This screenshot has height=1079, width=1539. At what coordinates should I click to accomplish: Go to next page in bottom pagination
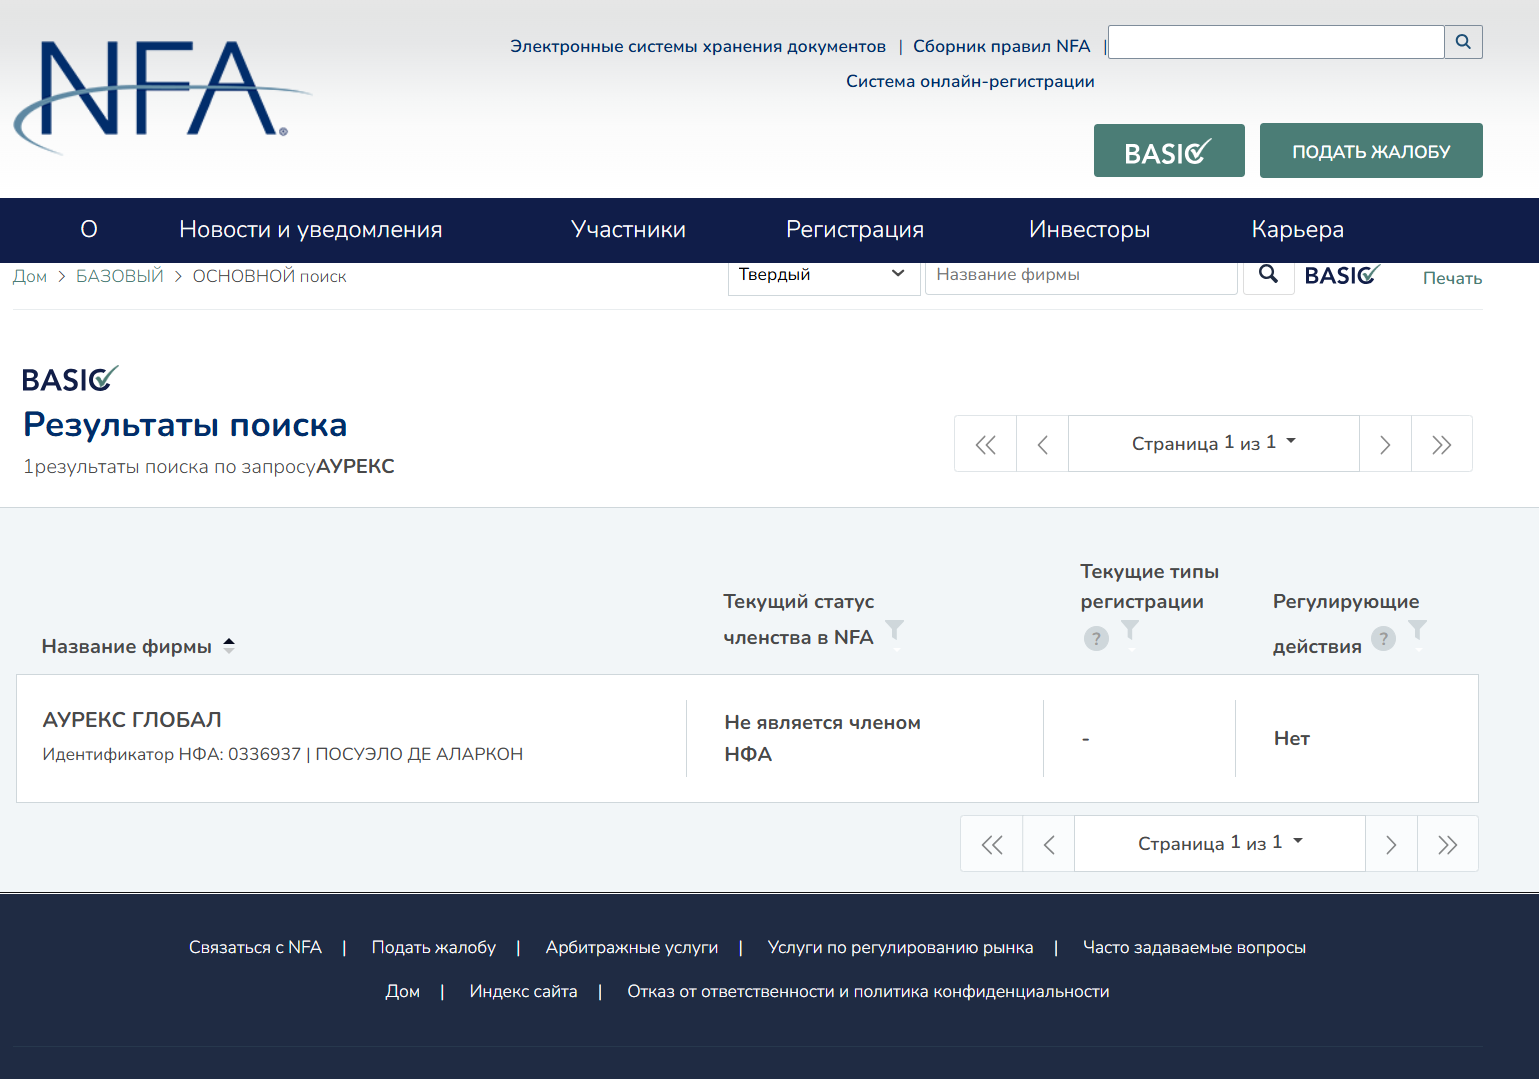1391,844
